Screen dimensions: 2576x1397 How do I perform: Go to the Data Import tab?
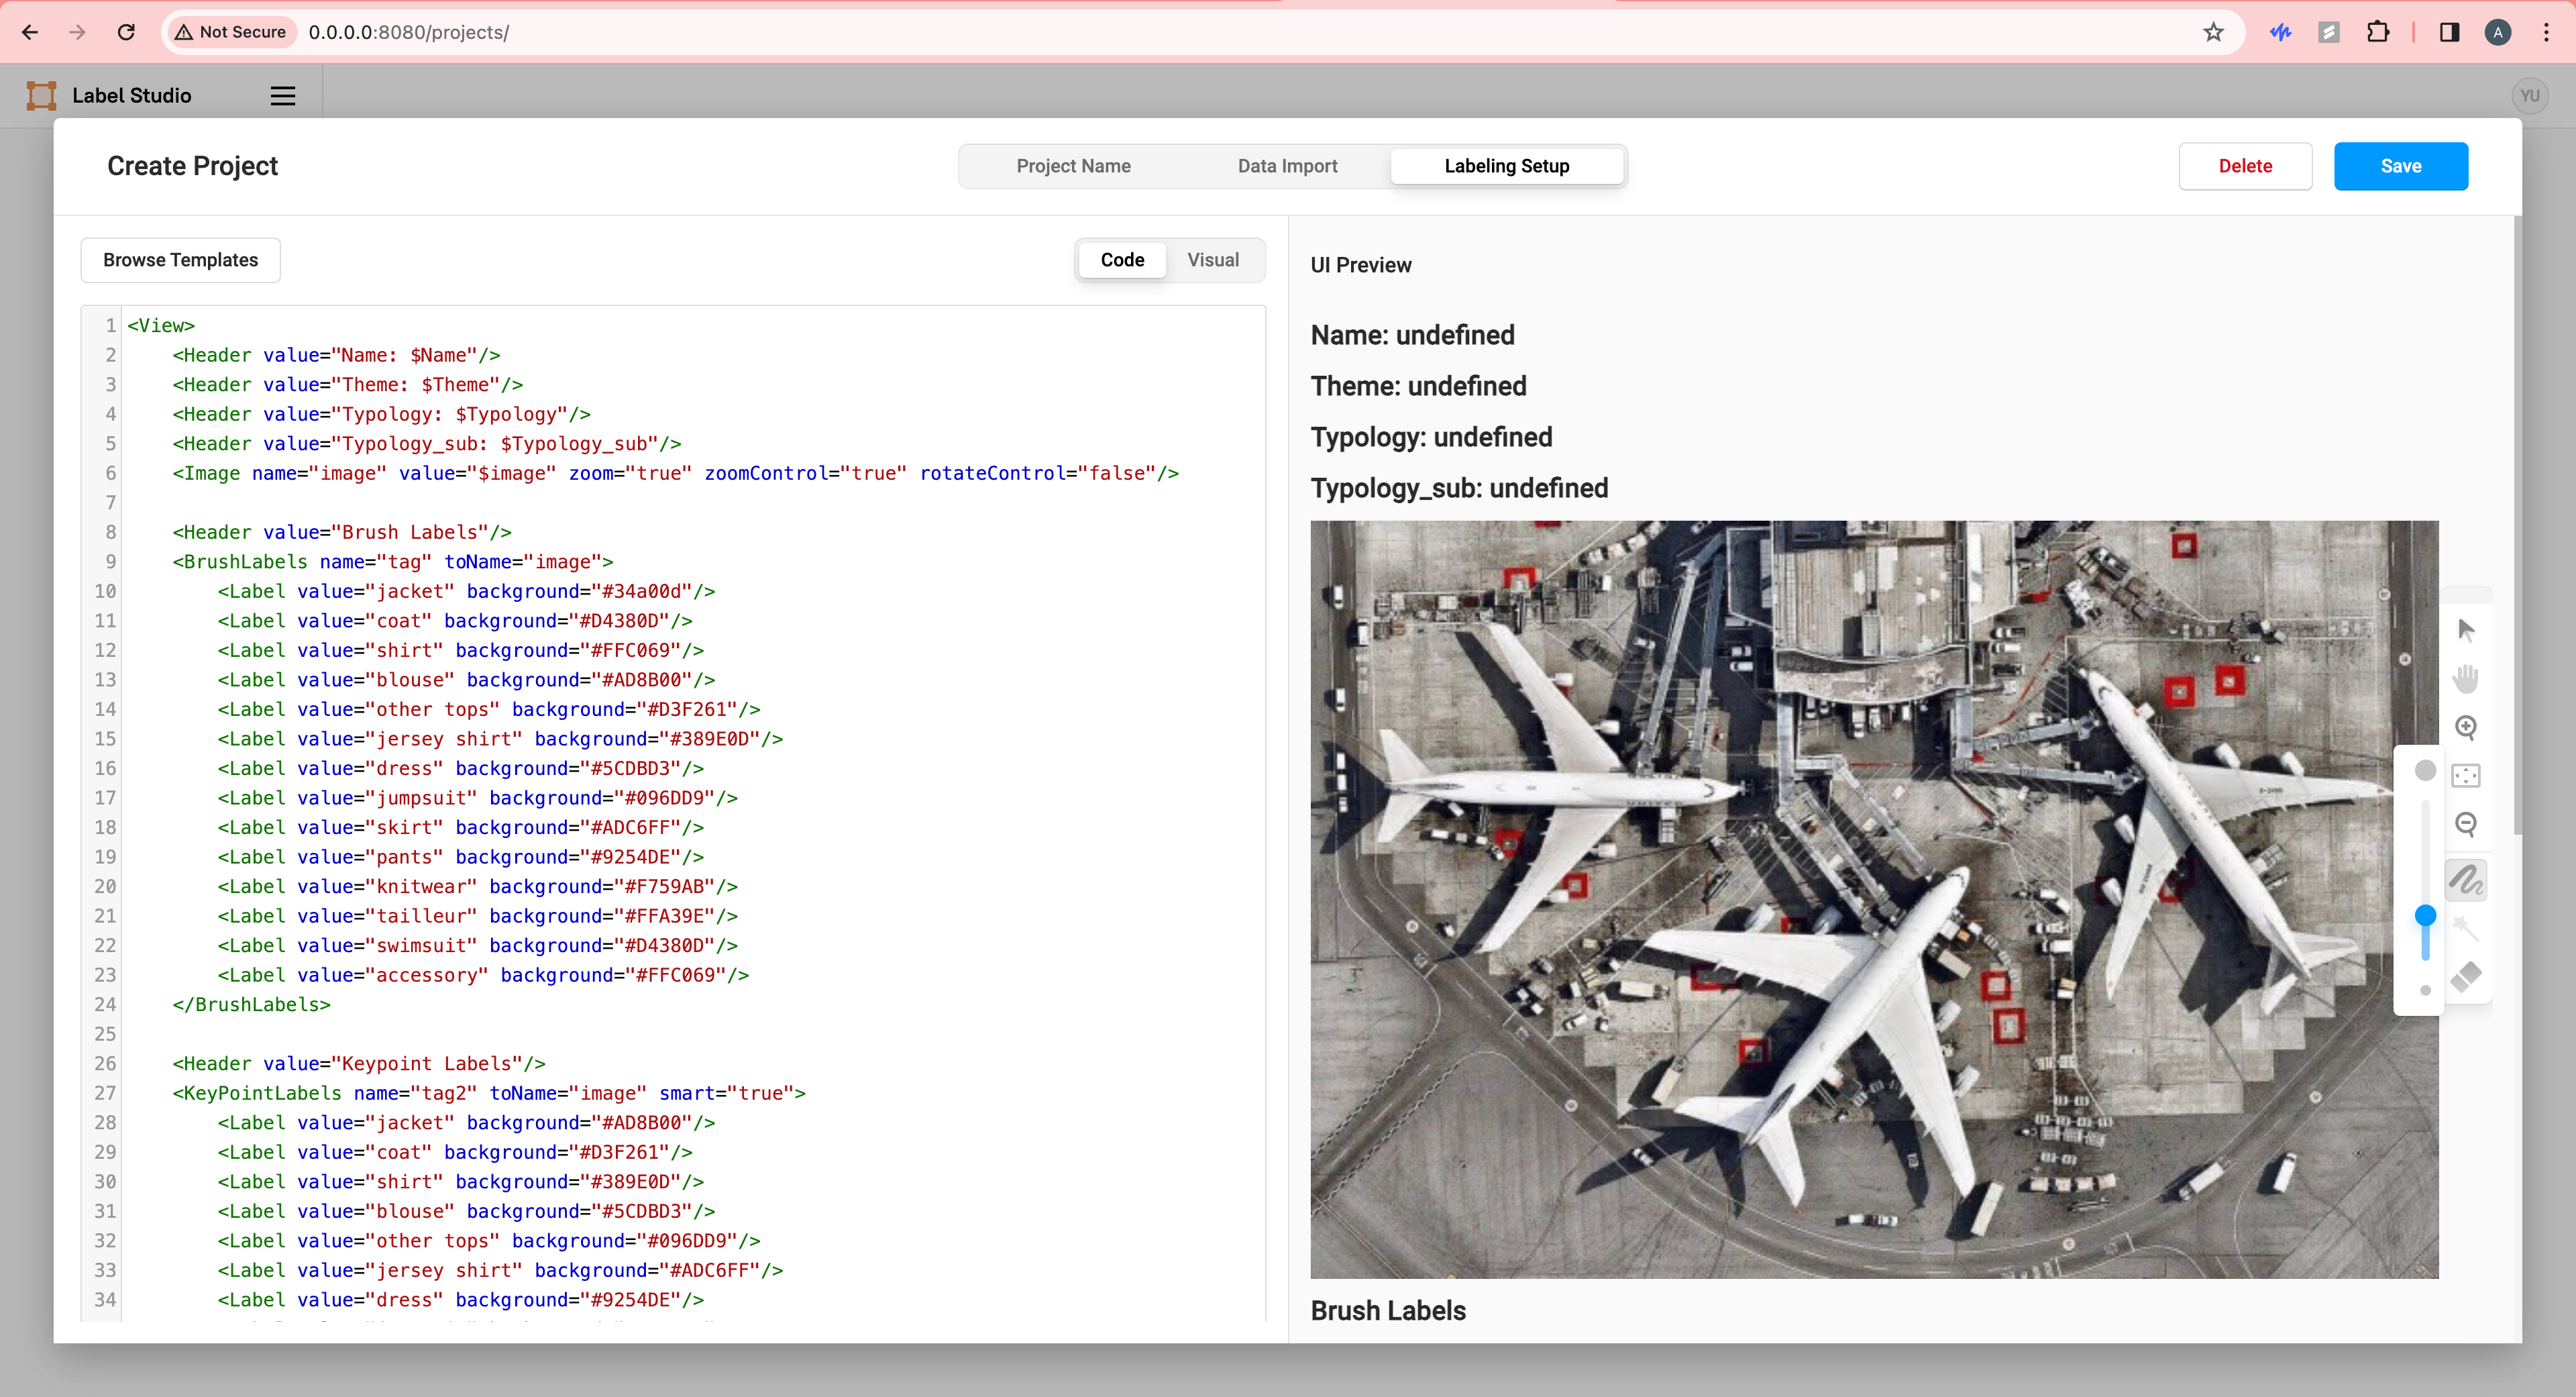point(1287,166)
